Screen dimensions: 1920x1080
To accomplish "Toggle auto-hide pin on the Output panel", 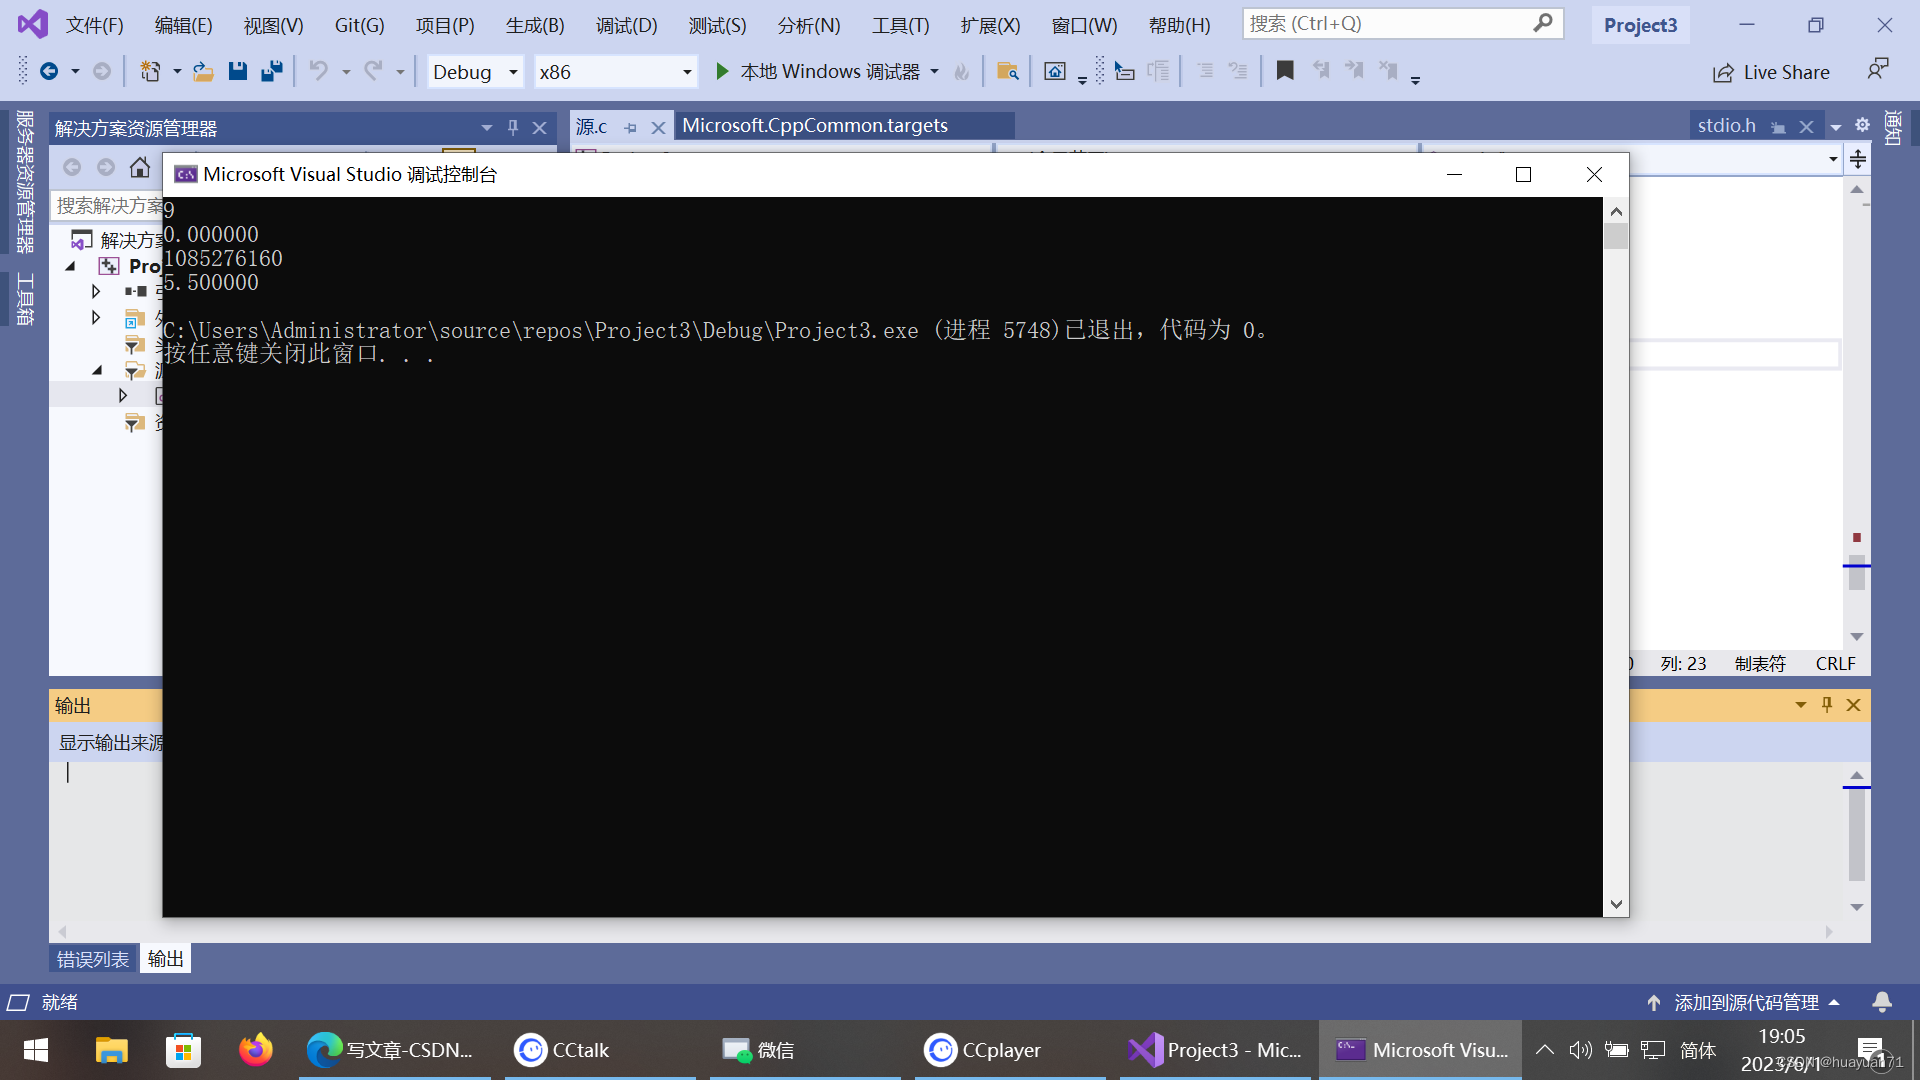I will coord(1826,705).
